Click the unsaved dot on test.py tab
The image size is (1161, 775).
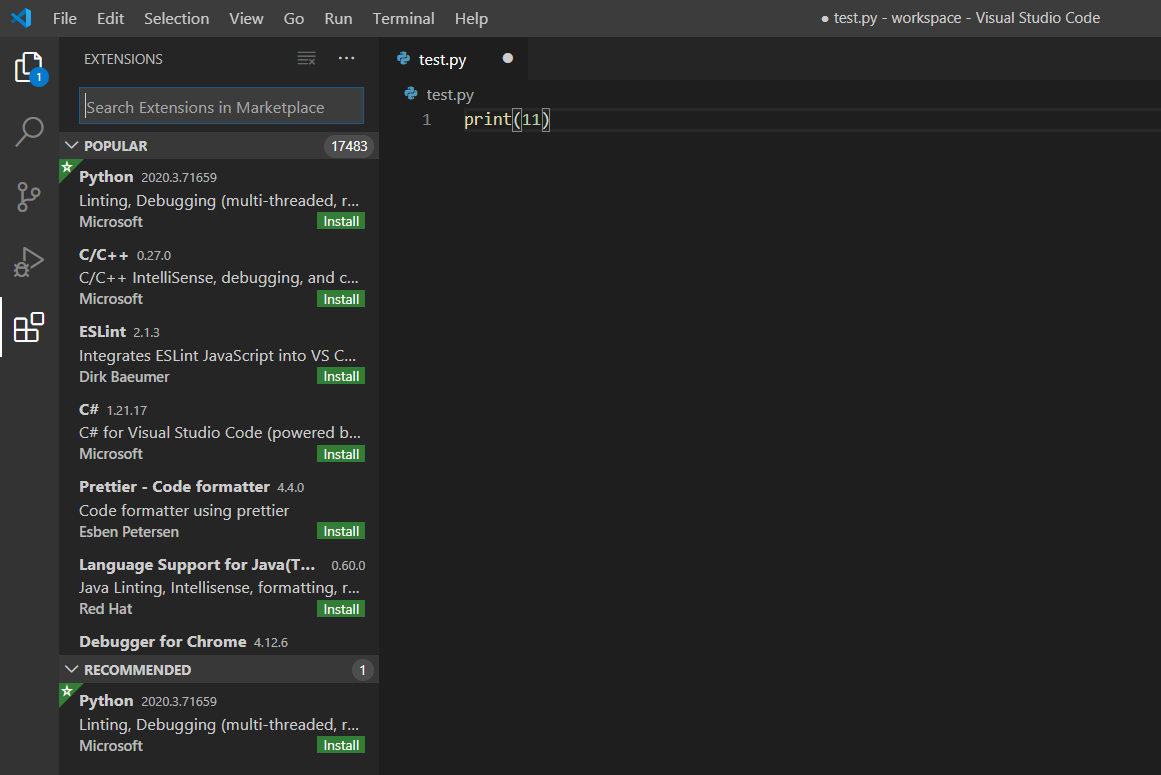coord(507,58)
